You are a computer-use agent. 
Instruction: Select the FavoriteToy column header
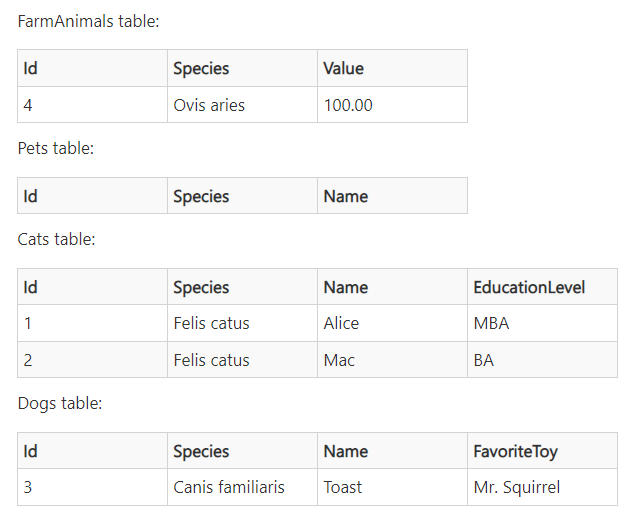point(542,451)
